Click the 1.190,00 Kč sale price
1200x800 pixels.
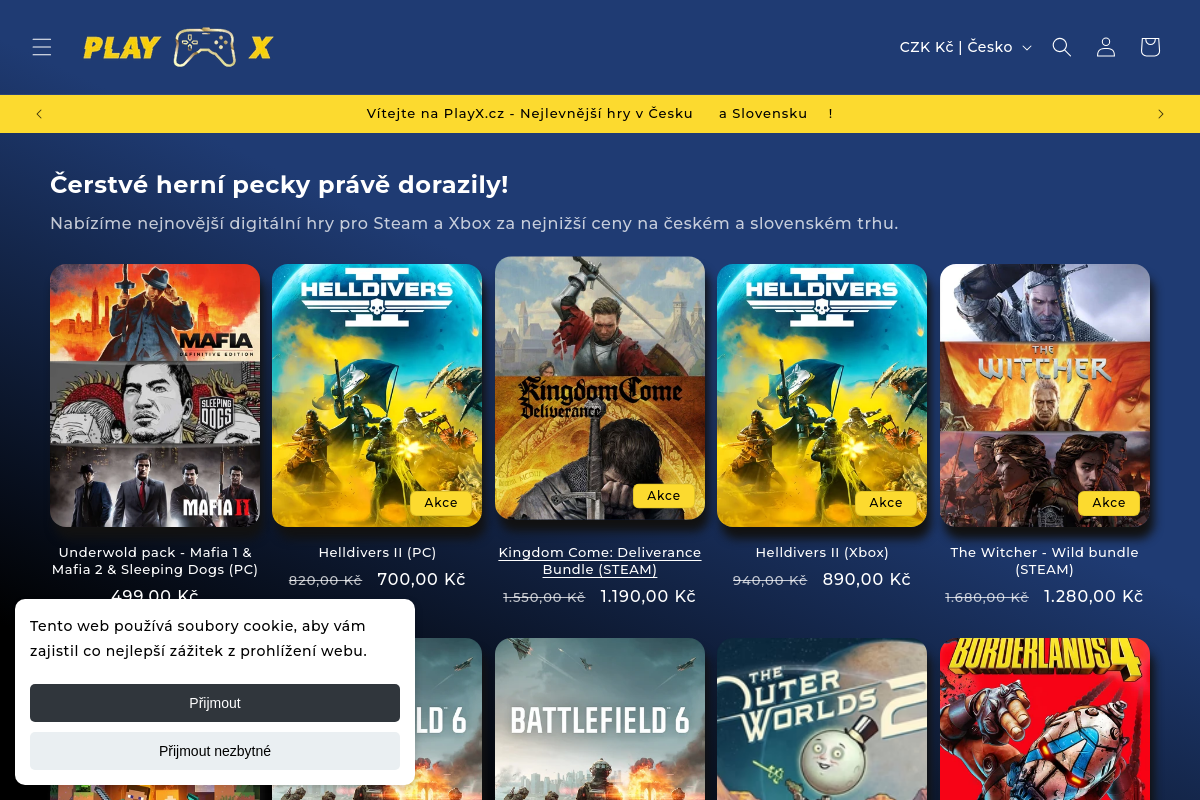click(648, 596)
